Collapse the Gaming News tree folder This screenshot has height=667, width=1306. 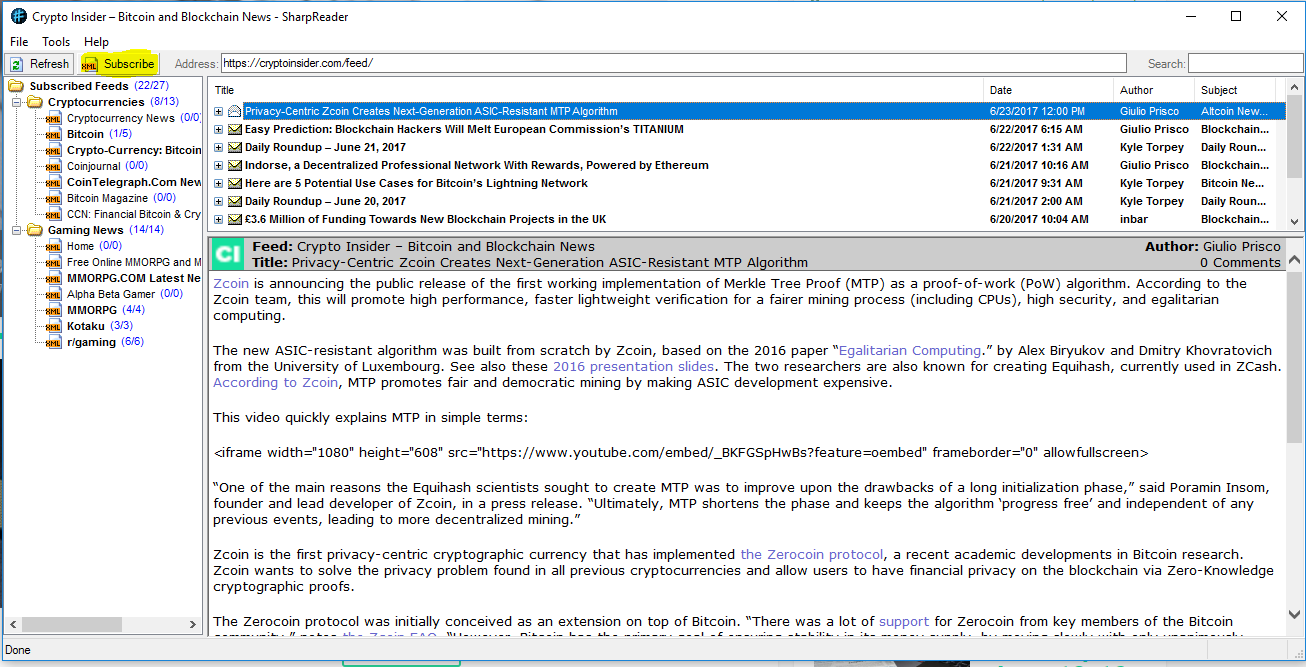pos(17,230)
